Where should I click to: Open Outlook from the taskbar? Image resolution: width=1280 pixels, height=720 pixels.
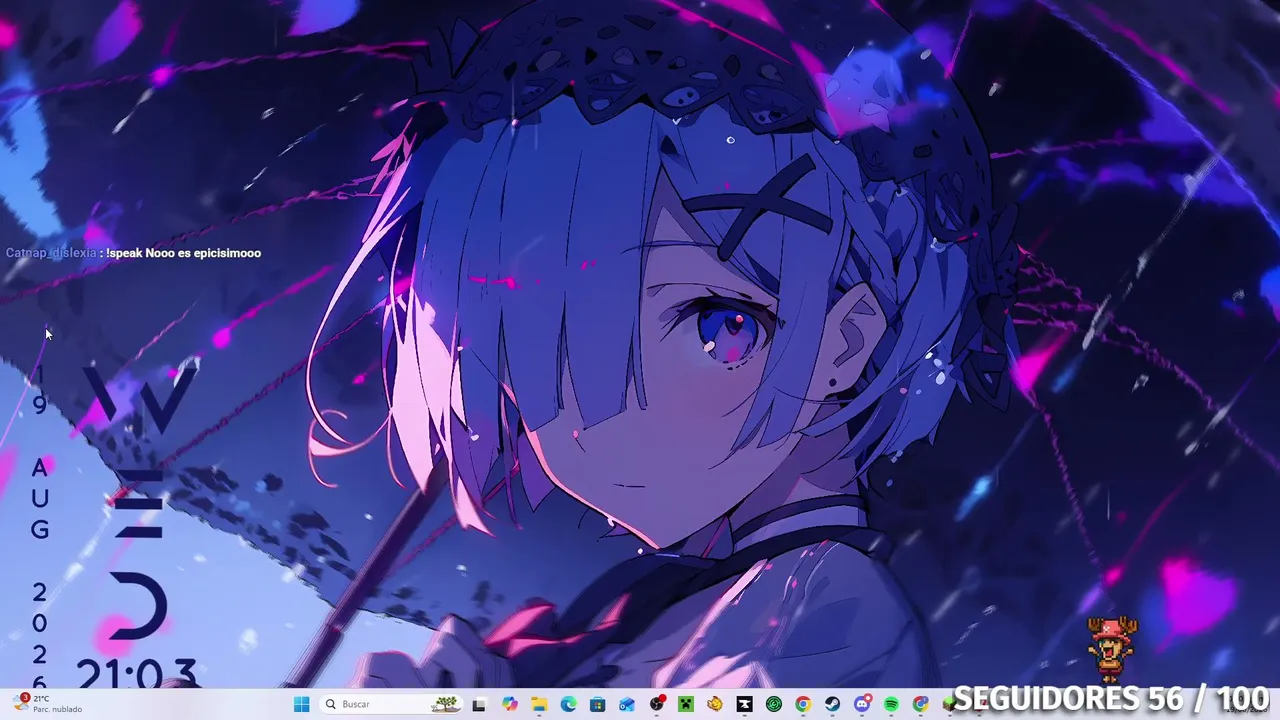(x=627, y=704)
